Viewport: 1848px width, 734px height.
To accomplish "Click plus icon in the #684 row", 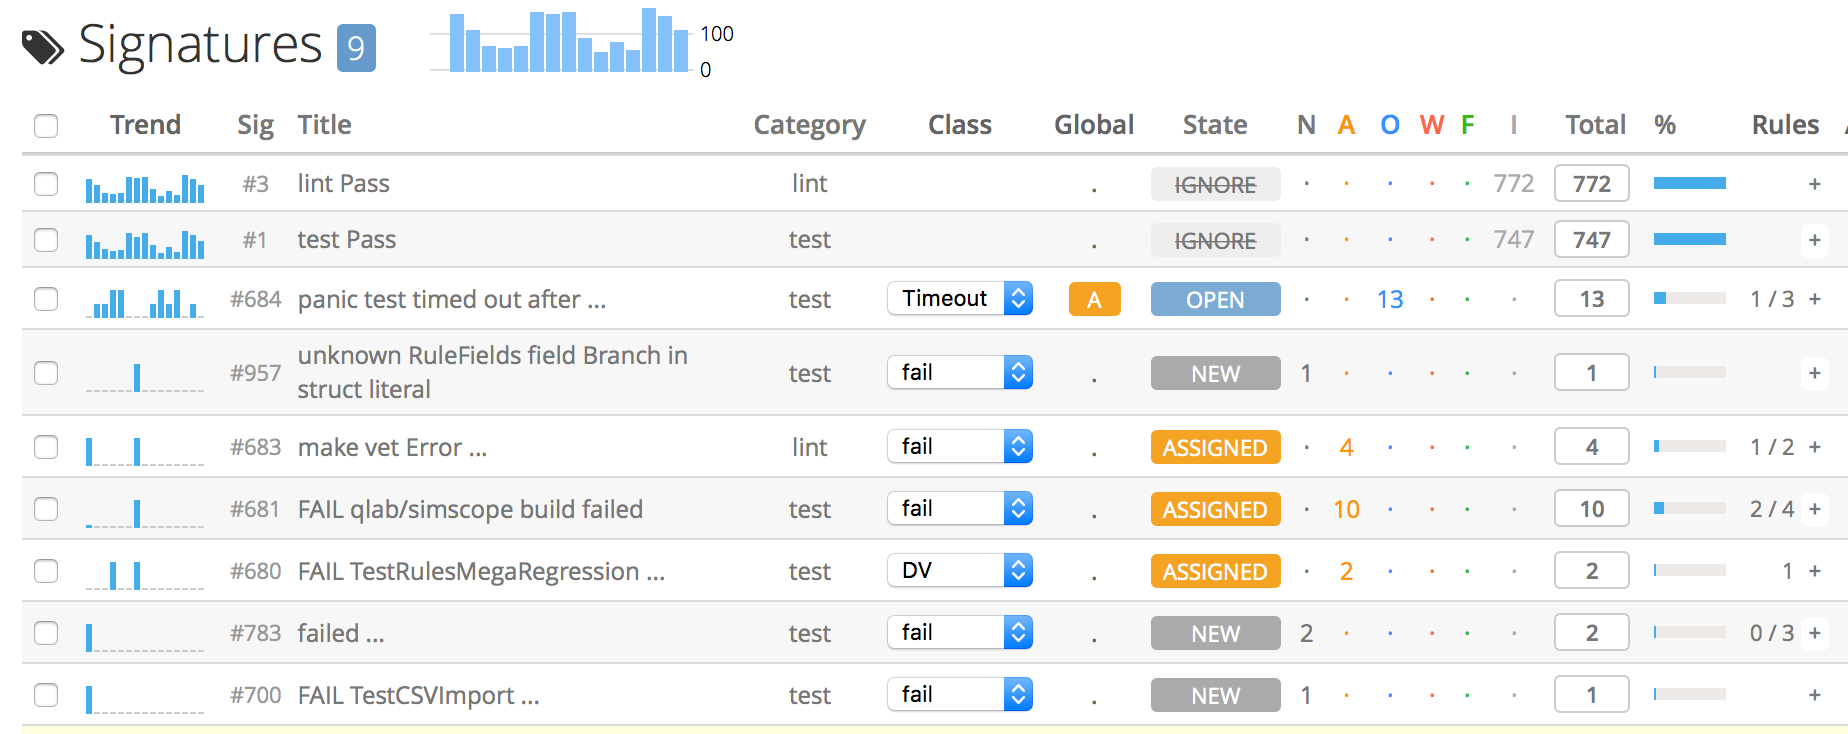I will coord(1814,299).
